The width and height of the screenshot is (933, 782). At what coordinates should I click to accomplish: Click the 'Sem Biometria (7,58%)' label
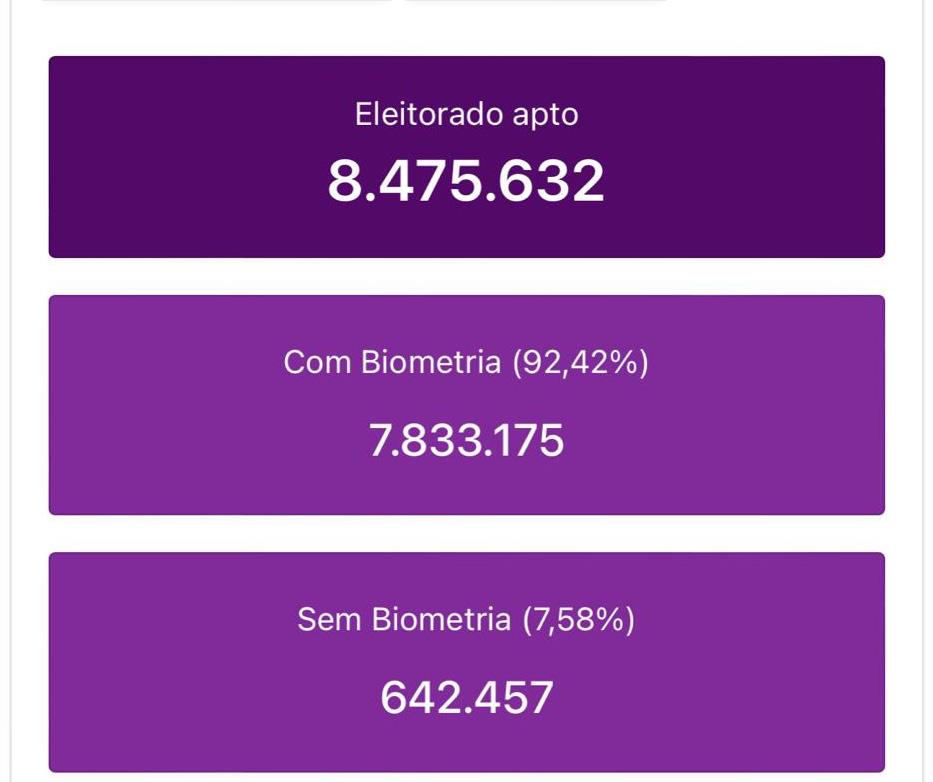click(x=466, y=620)
